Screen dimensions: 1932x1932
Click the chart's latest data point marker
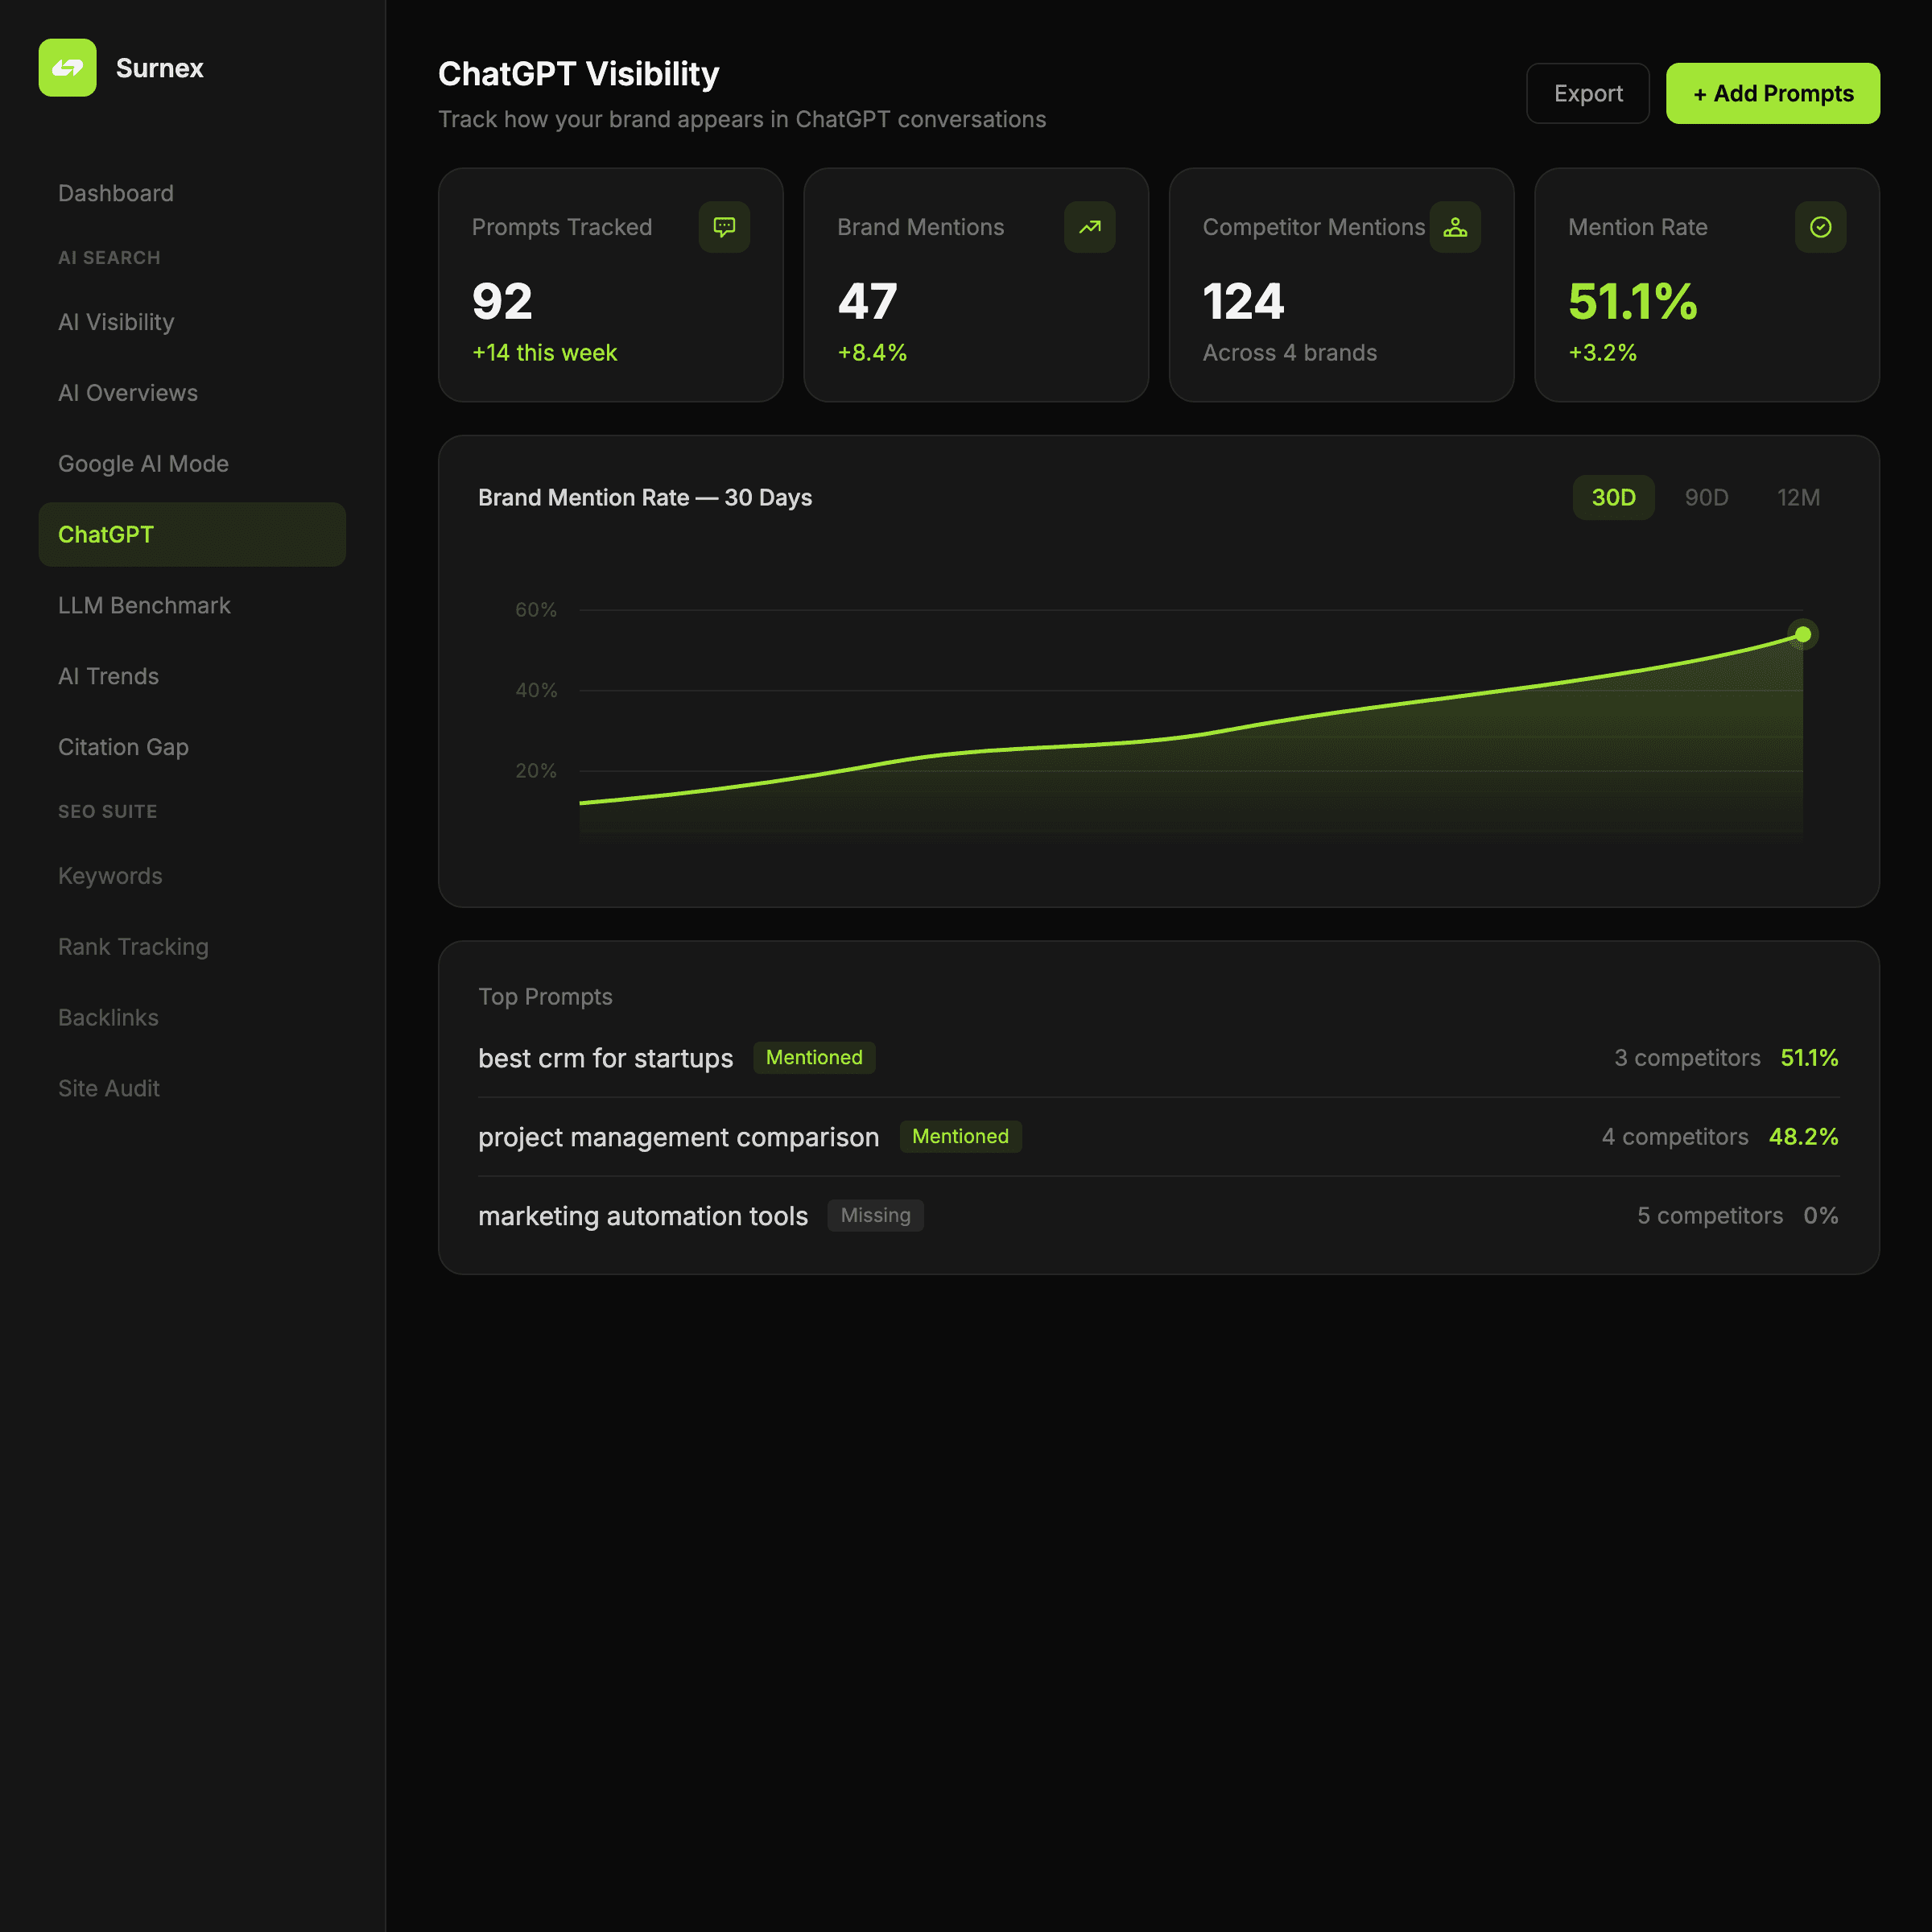pyautogui.click(x=1802, y=634)
